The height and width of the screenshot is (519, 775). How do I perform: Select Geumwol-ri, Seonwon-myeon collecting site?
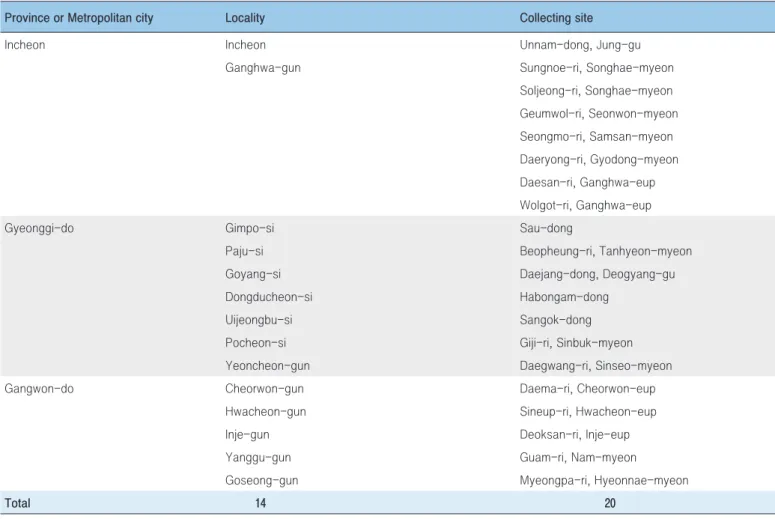click(599, 114)
